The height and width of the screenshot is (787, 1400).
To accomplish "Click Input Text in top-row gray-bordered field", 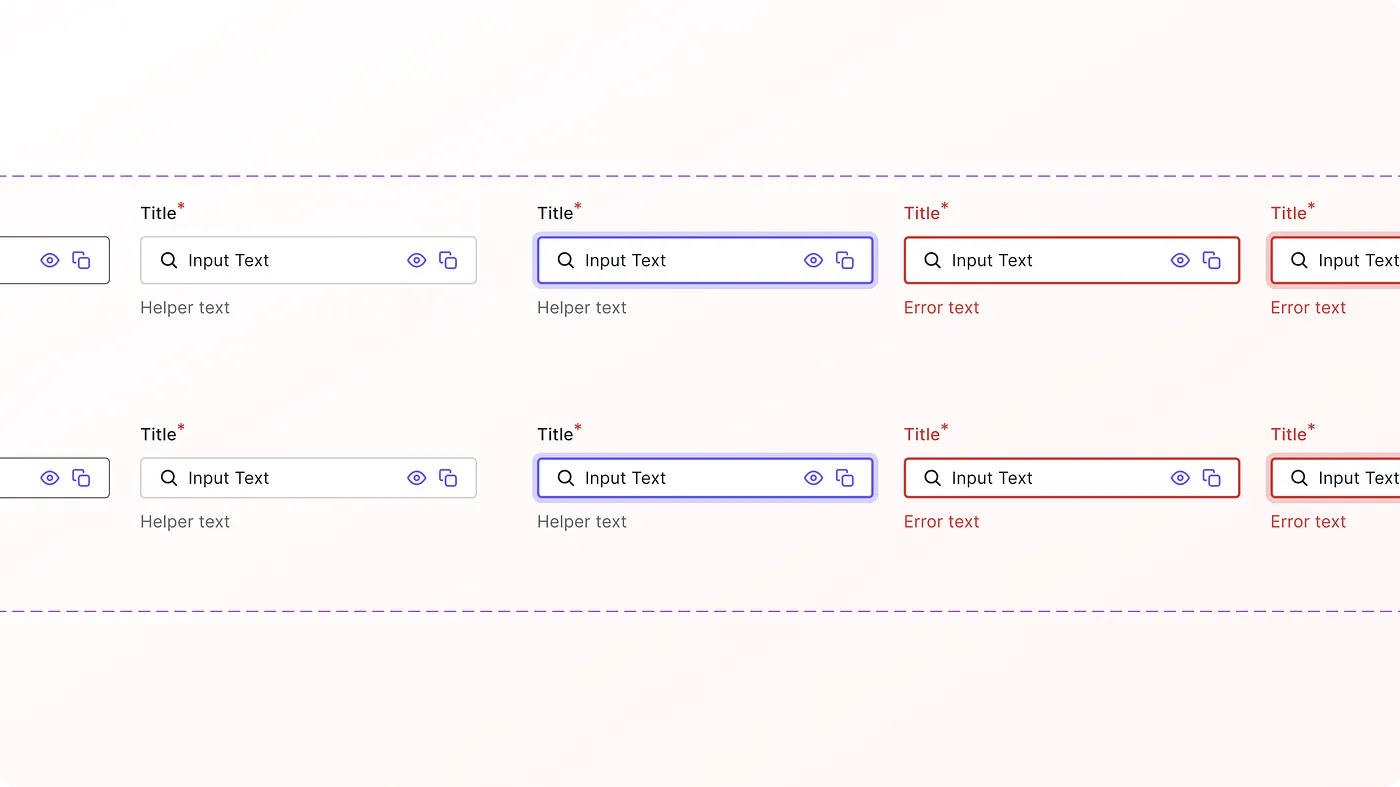I will point(229,260).
